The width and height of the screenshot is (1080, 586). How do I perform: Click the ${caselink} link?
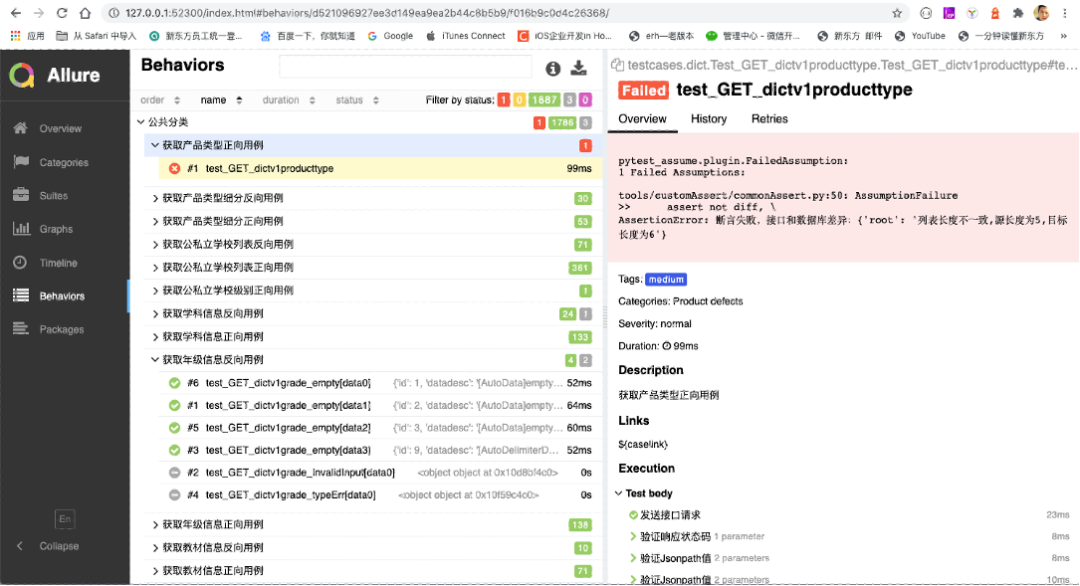tap(643, 444)
